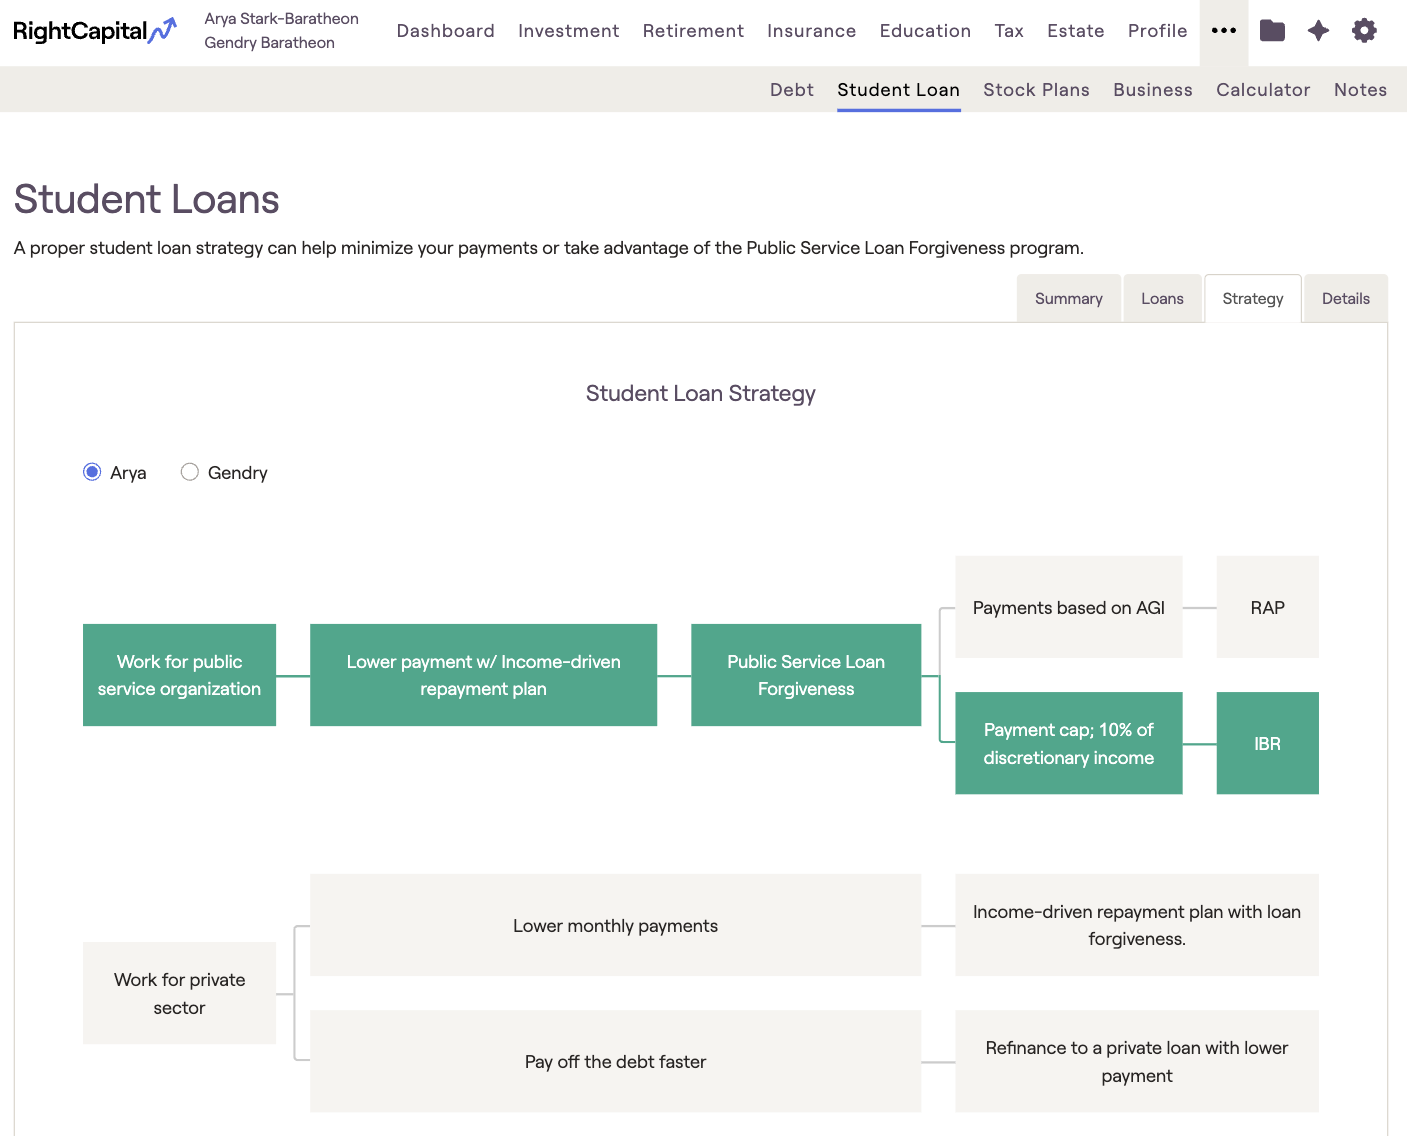This screenshot has height=1136, width=1407.
Task: Click the Arya Stark-Baratheon client name
Action: point(282,19)
